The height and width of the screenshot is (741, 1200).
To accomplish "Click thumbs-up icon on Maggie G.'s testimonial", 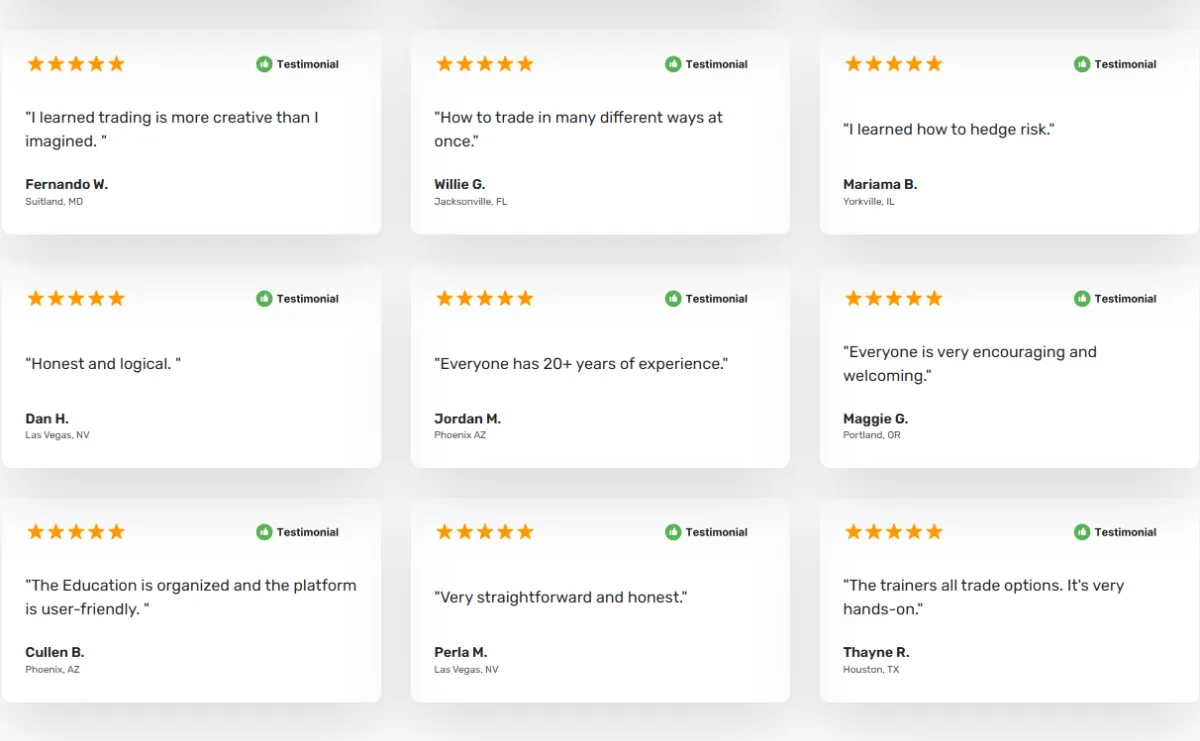I will (1082, 298).
